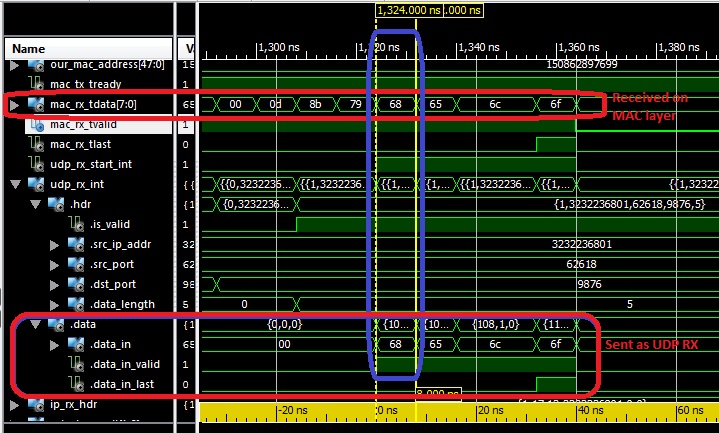Click the 6c value in mac_rx_tdata waveform
This screenshot has height=433, width=719.
500,103
